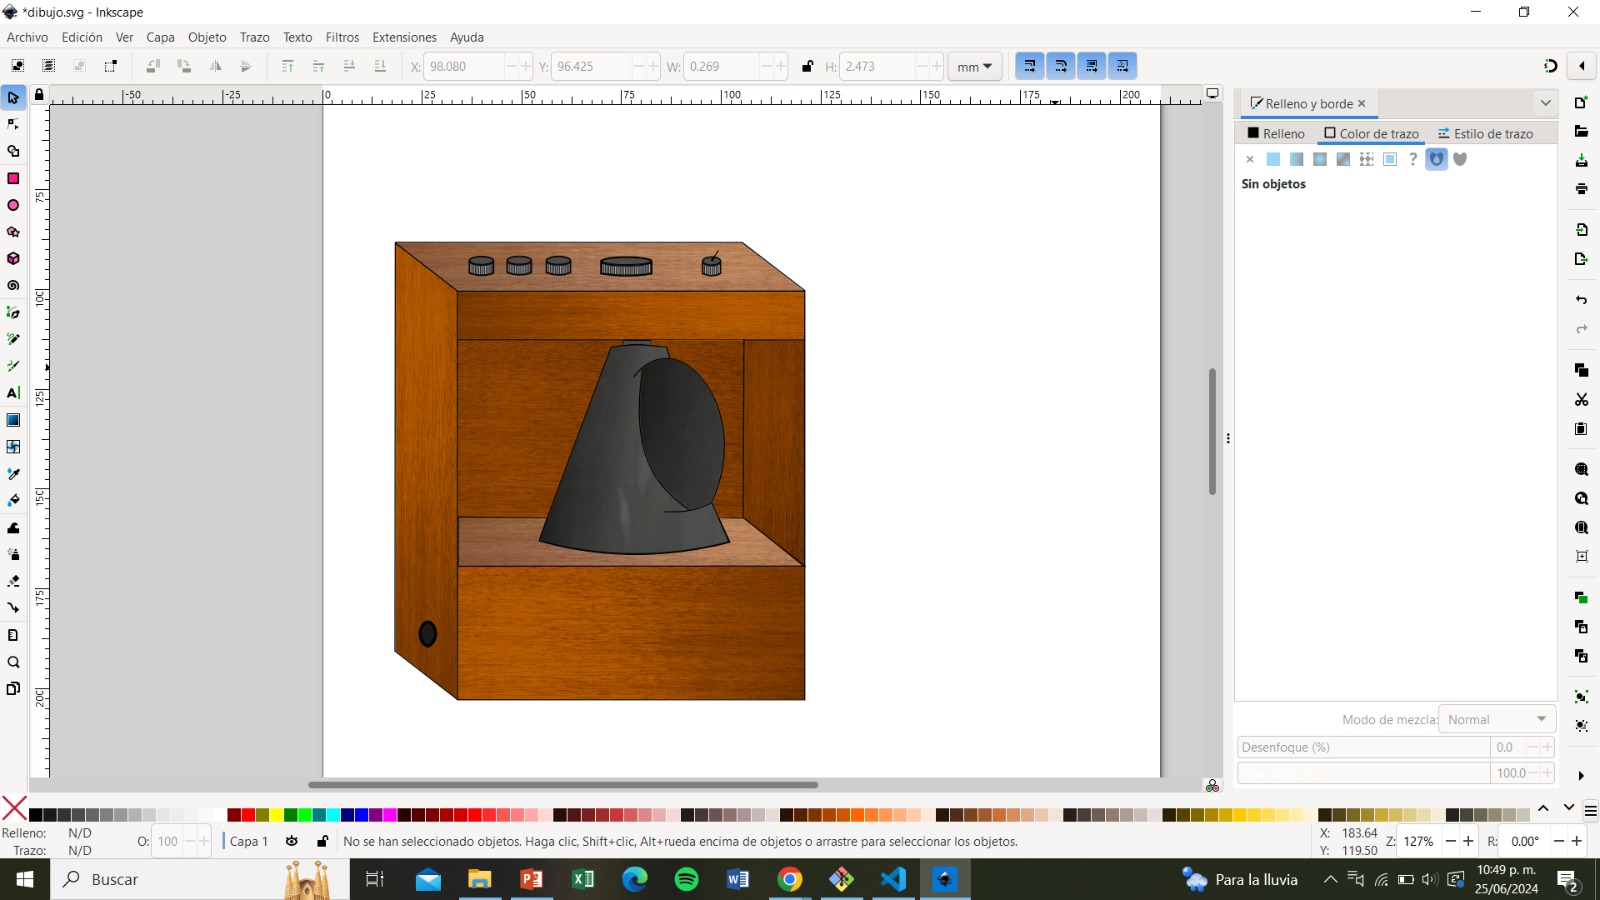Open the Archivo menu
The width and height of the screenshot is (1600, 900).
[x=27, y=37]
